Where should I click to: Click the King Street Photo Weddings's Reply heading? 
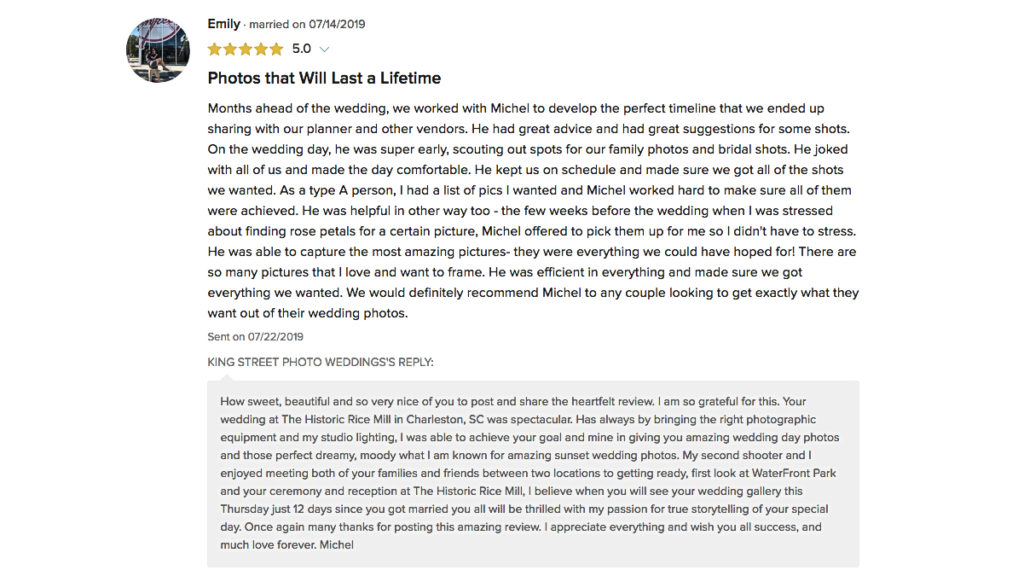[x=320, y=362]
